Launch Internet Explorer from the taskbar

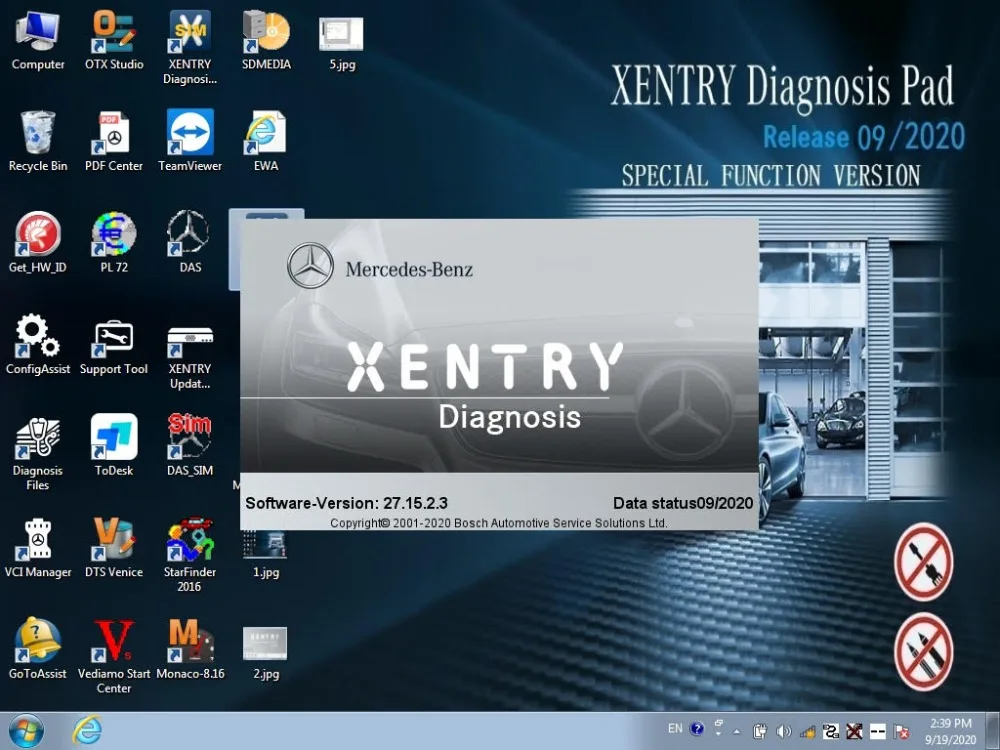click(86, 731)
